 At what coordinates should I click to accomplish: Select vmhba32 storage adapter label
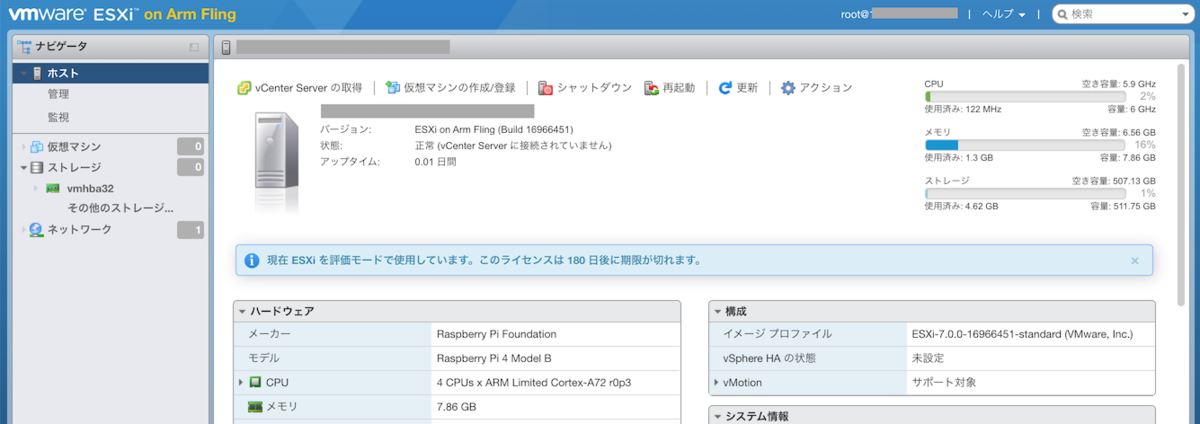[90, 188]
